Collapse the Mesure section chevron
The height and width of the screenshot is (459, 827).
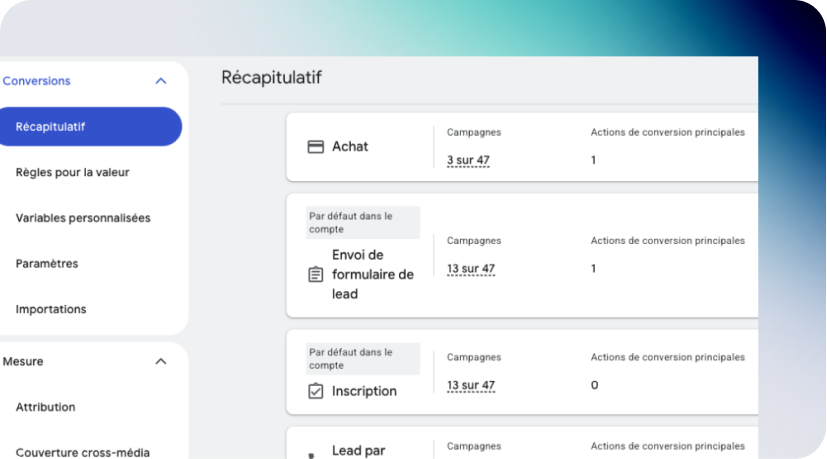tap(161, 361)
